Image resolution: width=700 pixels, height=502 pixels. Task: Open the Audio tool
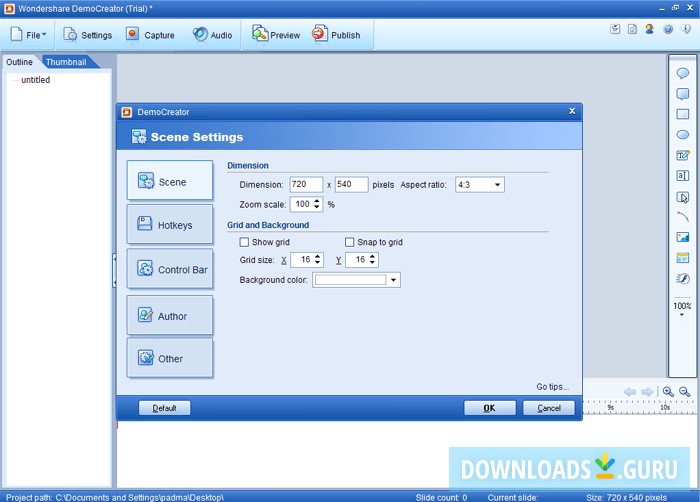tap(212, 35)
